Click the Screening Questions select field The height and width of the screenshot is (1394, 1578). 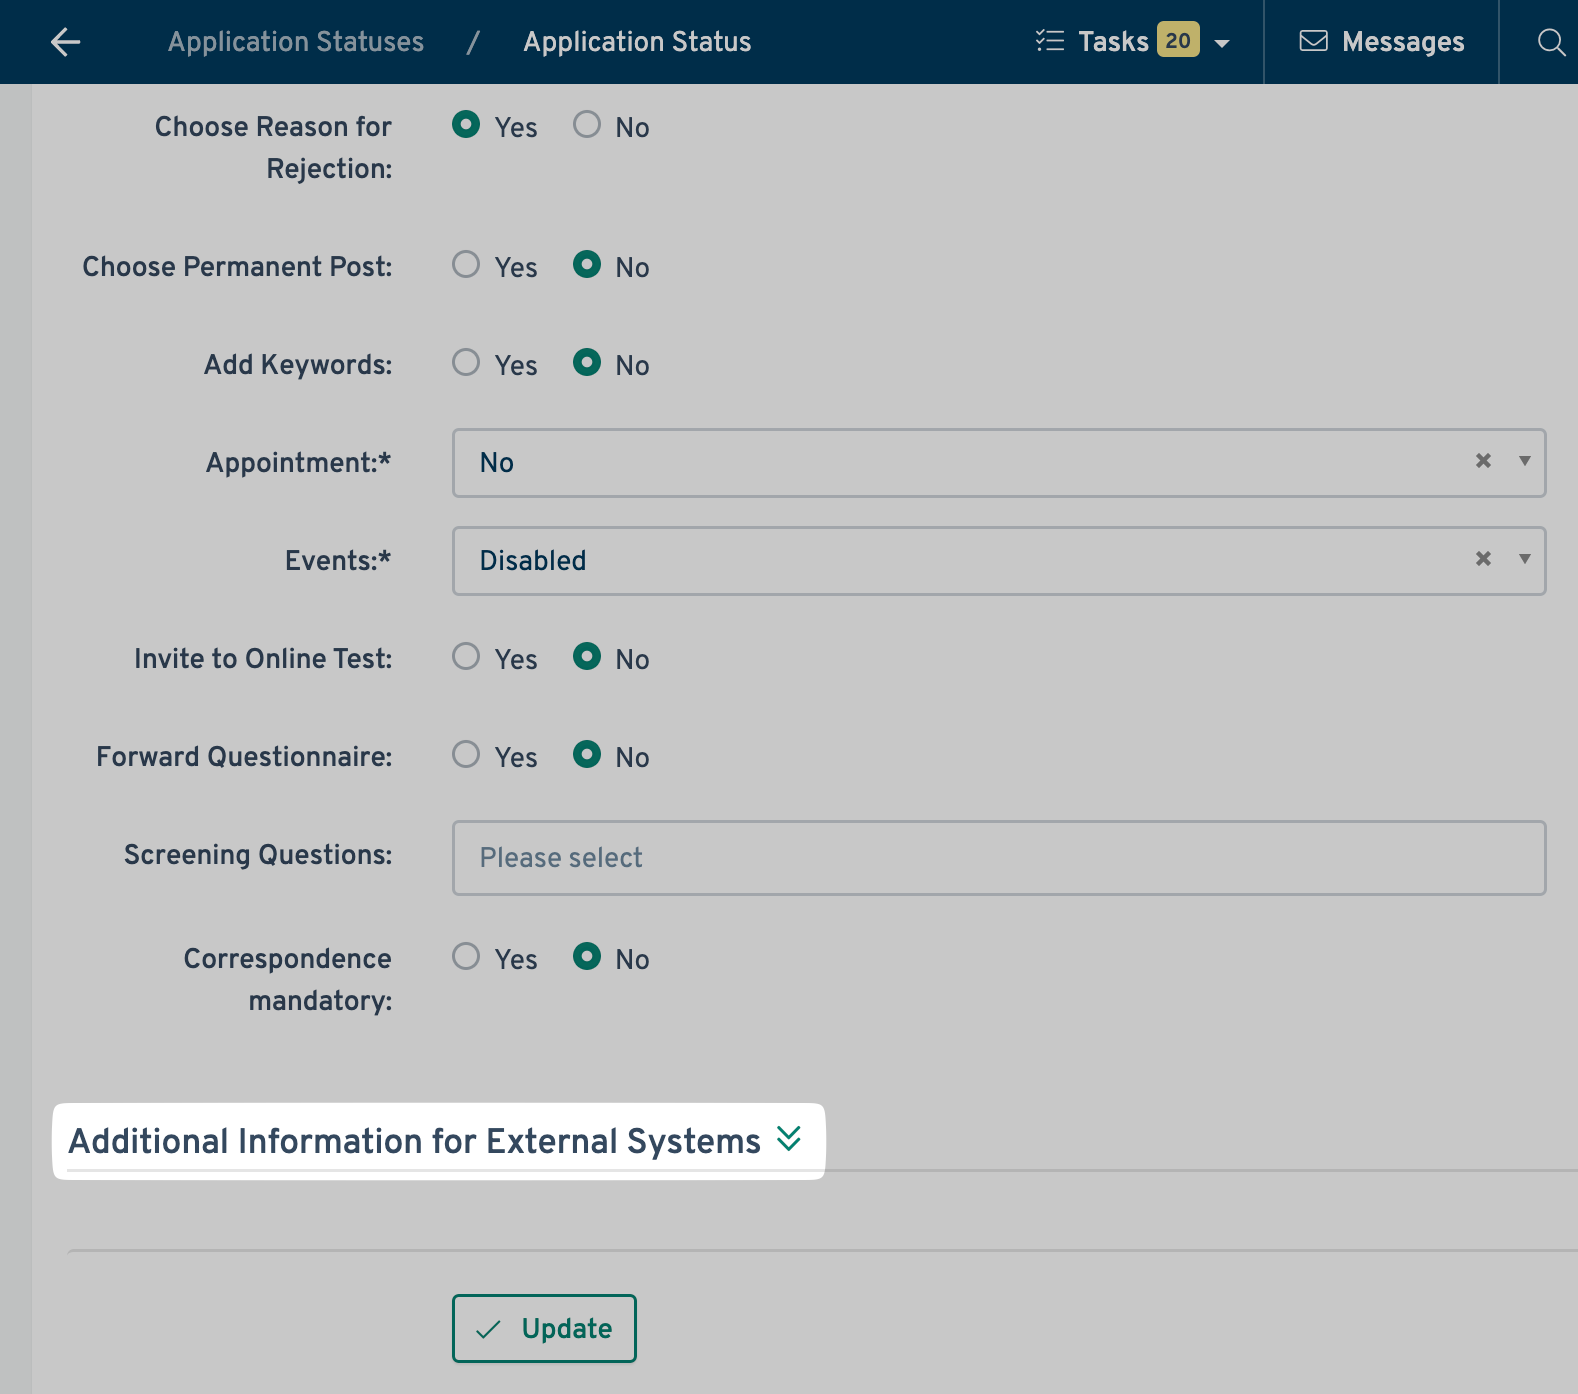coord(998,858)
